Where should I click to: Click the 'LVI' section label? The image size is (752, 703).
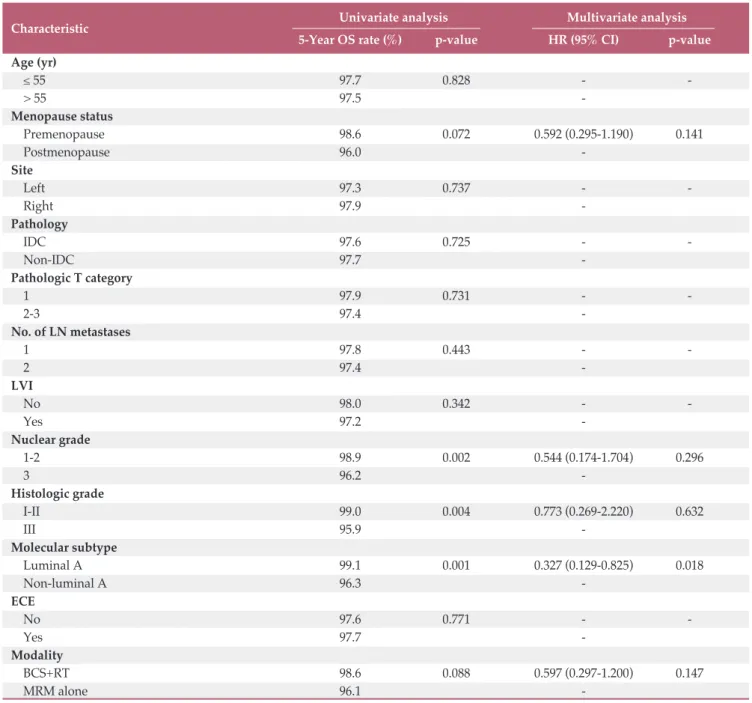tap(22, 386)
